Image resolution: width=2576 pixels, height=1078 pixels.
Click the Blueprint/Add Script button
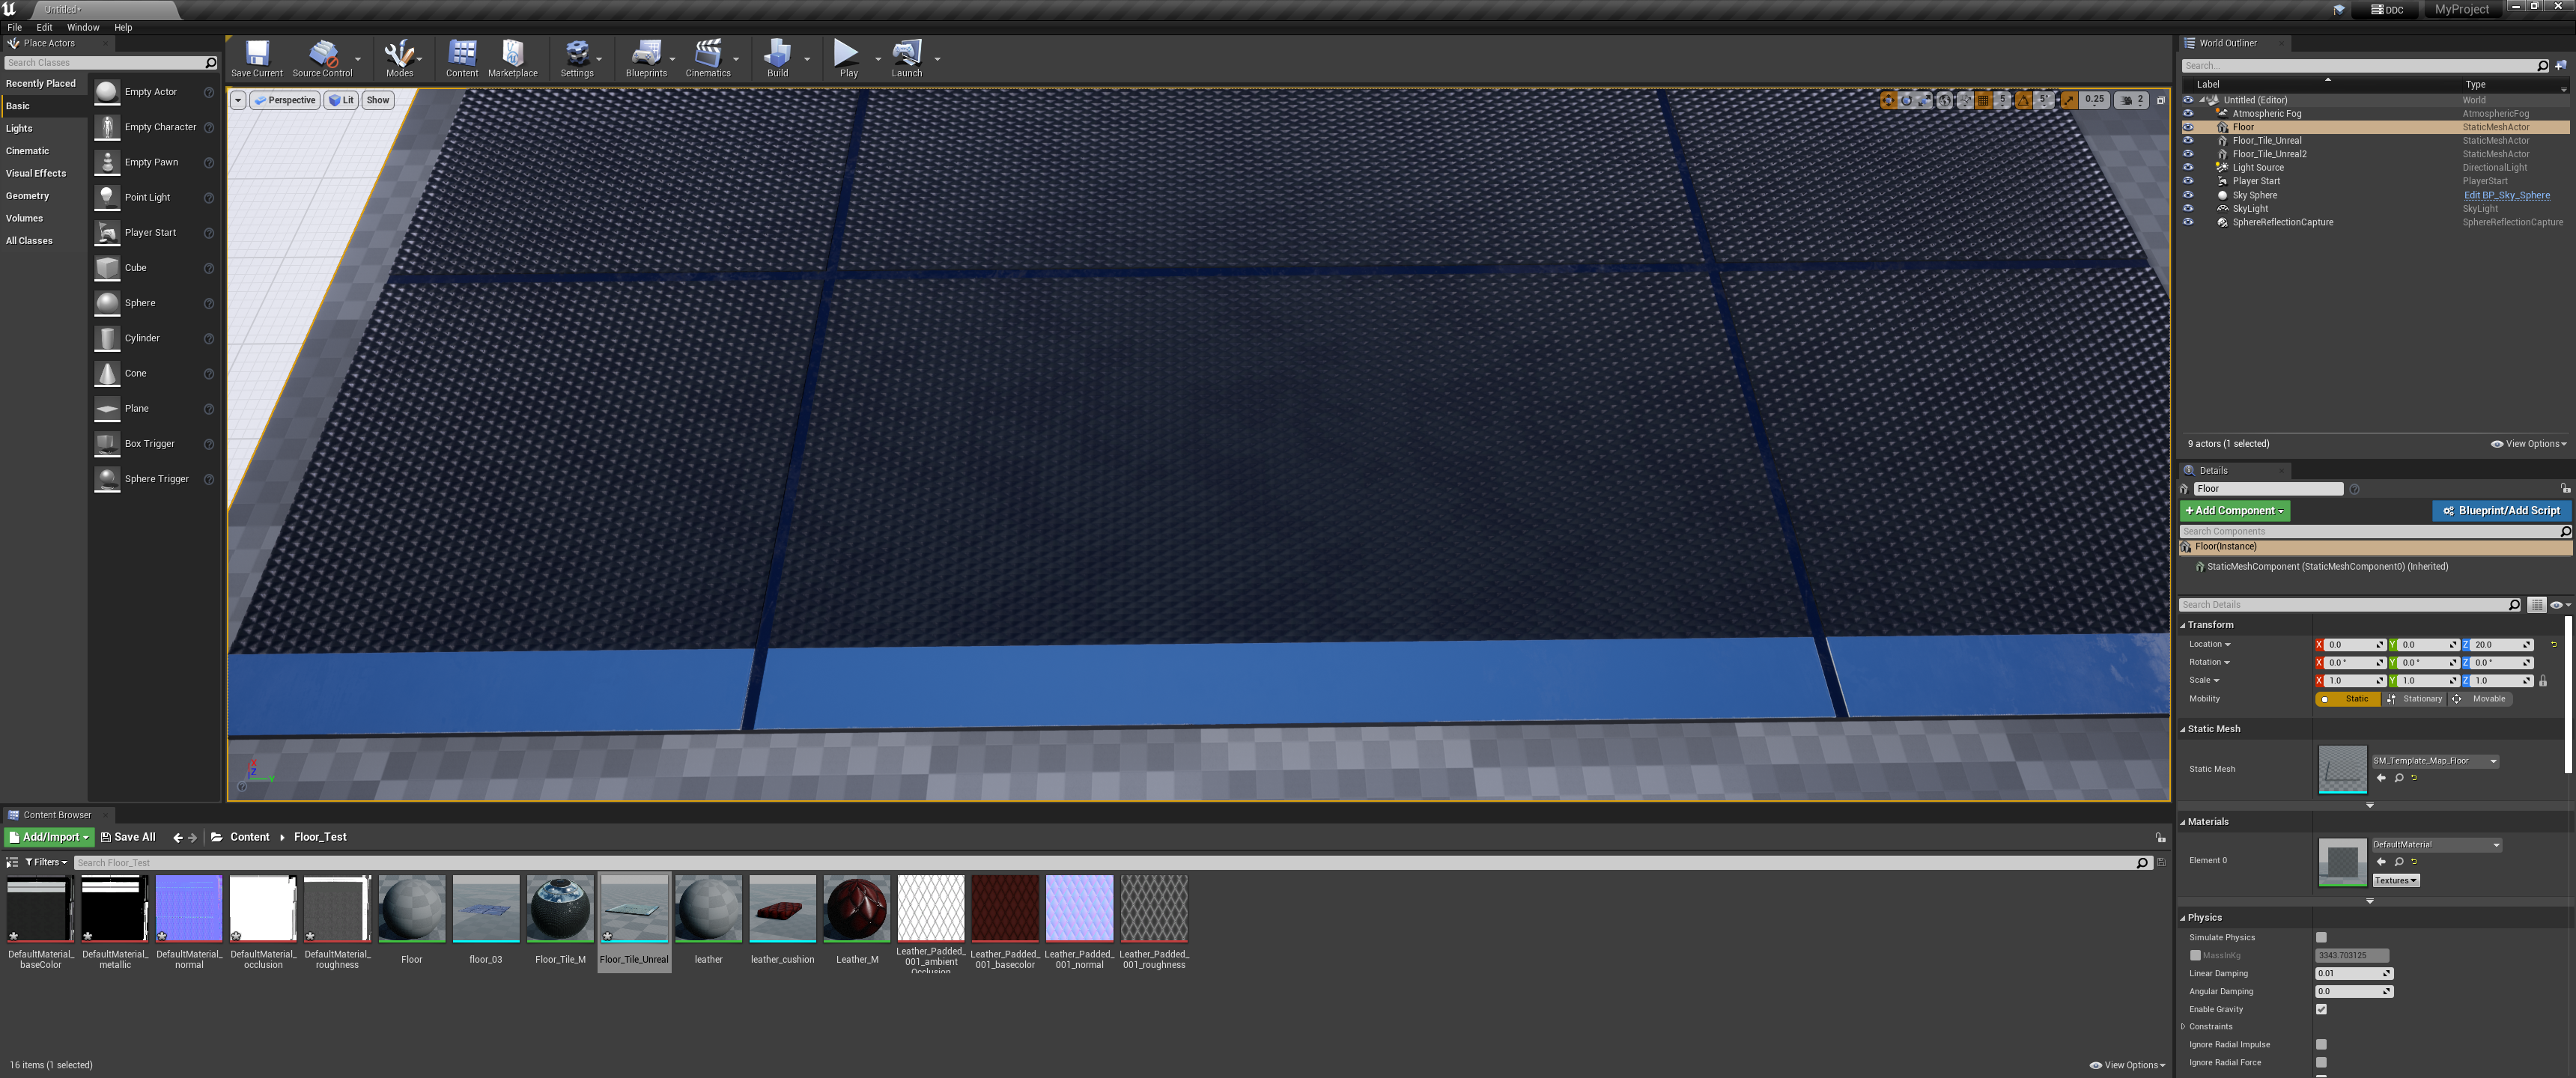coord(2501,511)
